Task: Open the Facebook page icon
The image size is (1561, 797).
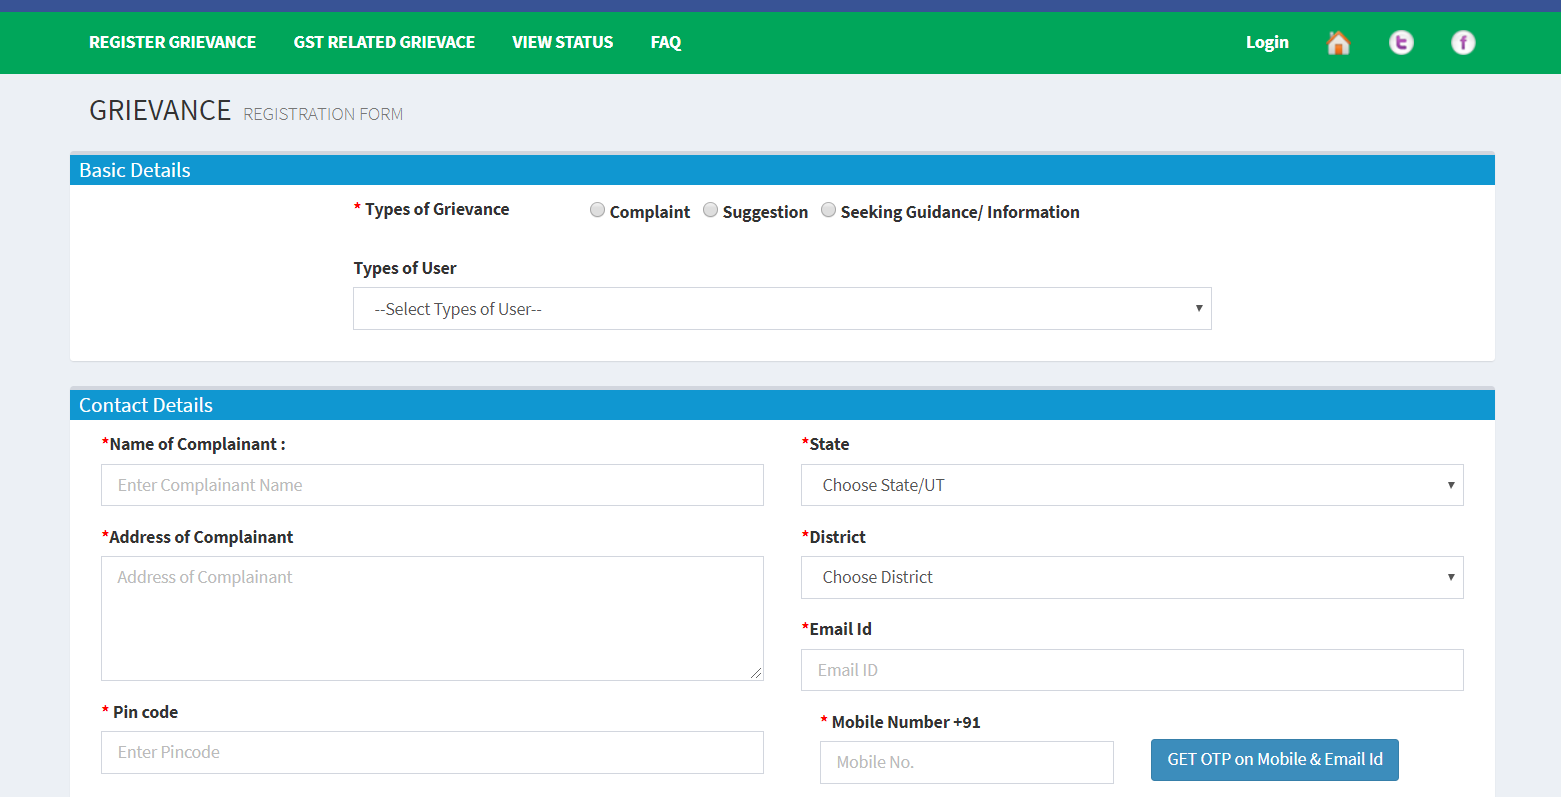Action: click(1463, 42)
